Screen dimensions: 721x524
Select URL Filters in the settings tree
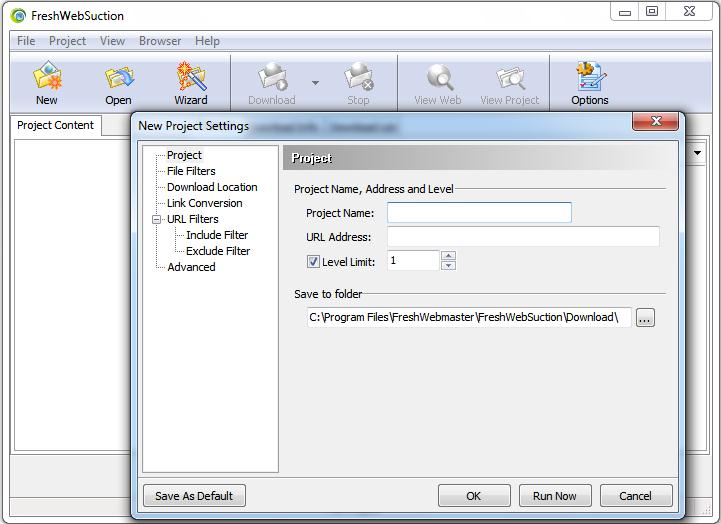(x=193, y=219)
